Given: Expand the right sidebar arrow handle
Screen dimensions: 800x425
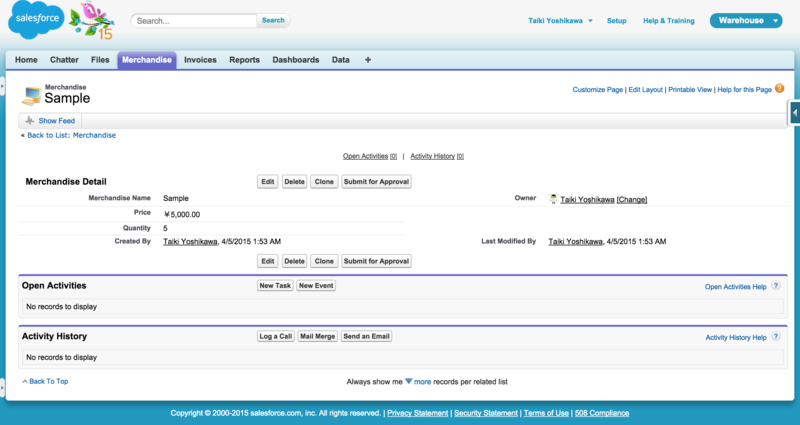Looking at the screenshot, I should point(794,113).
